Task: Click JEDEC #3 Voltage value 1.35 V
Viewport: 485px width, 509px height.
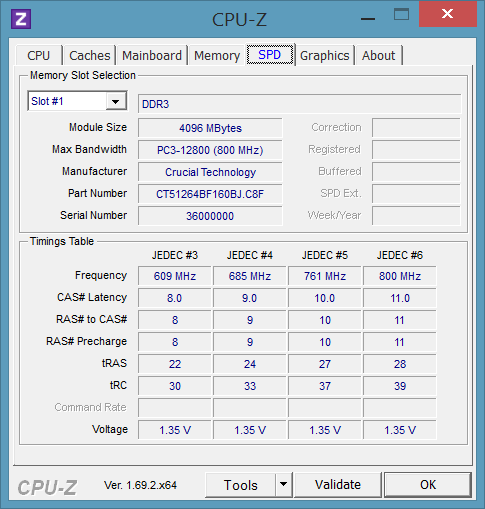Action: (175, 430)
